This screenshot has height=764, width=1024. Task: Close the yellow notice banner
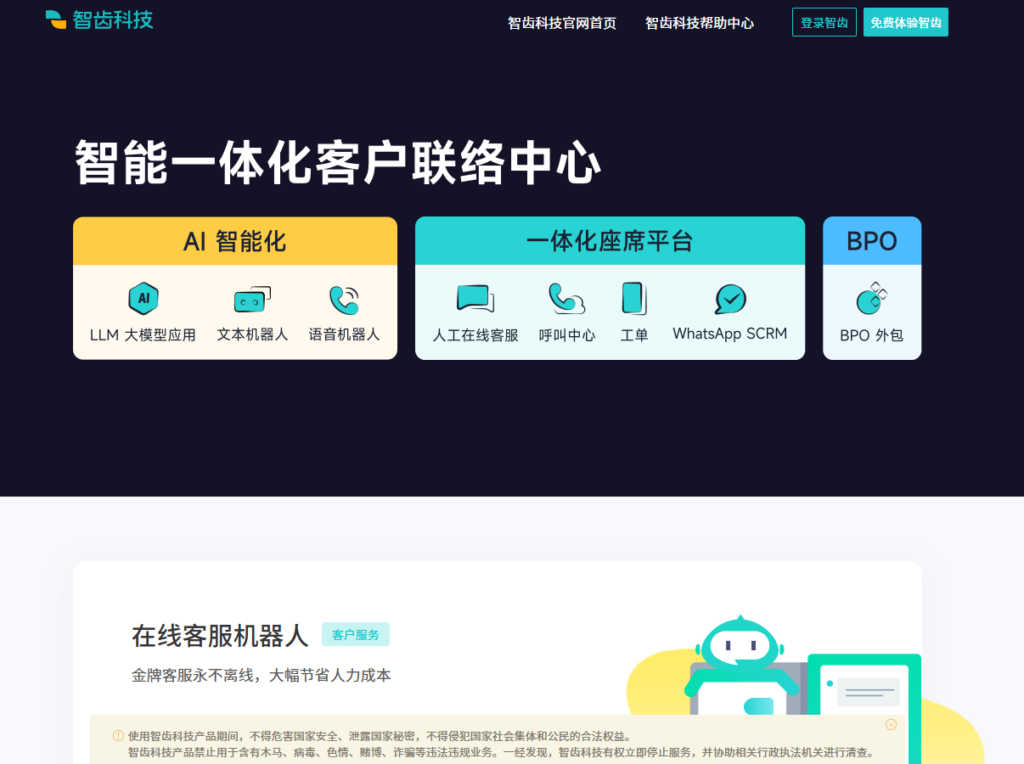(891, 724)
